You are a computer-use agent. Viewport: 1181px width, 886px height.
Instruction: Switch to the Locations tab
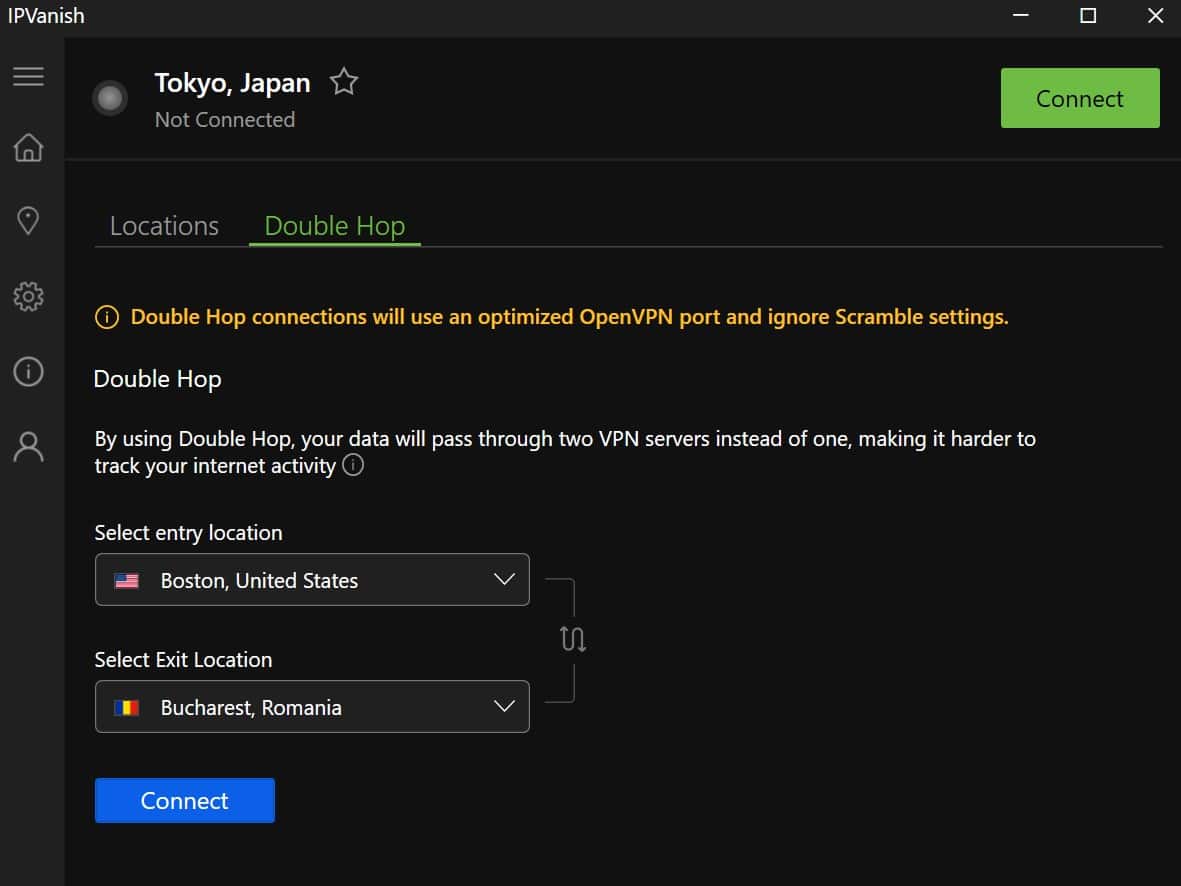click(164, 226)
